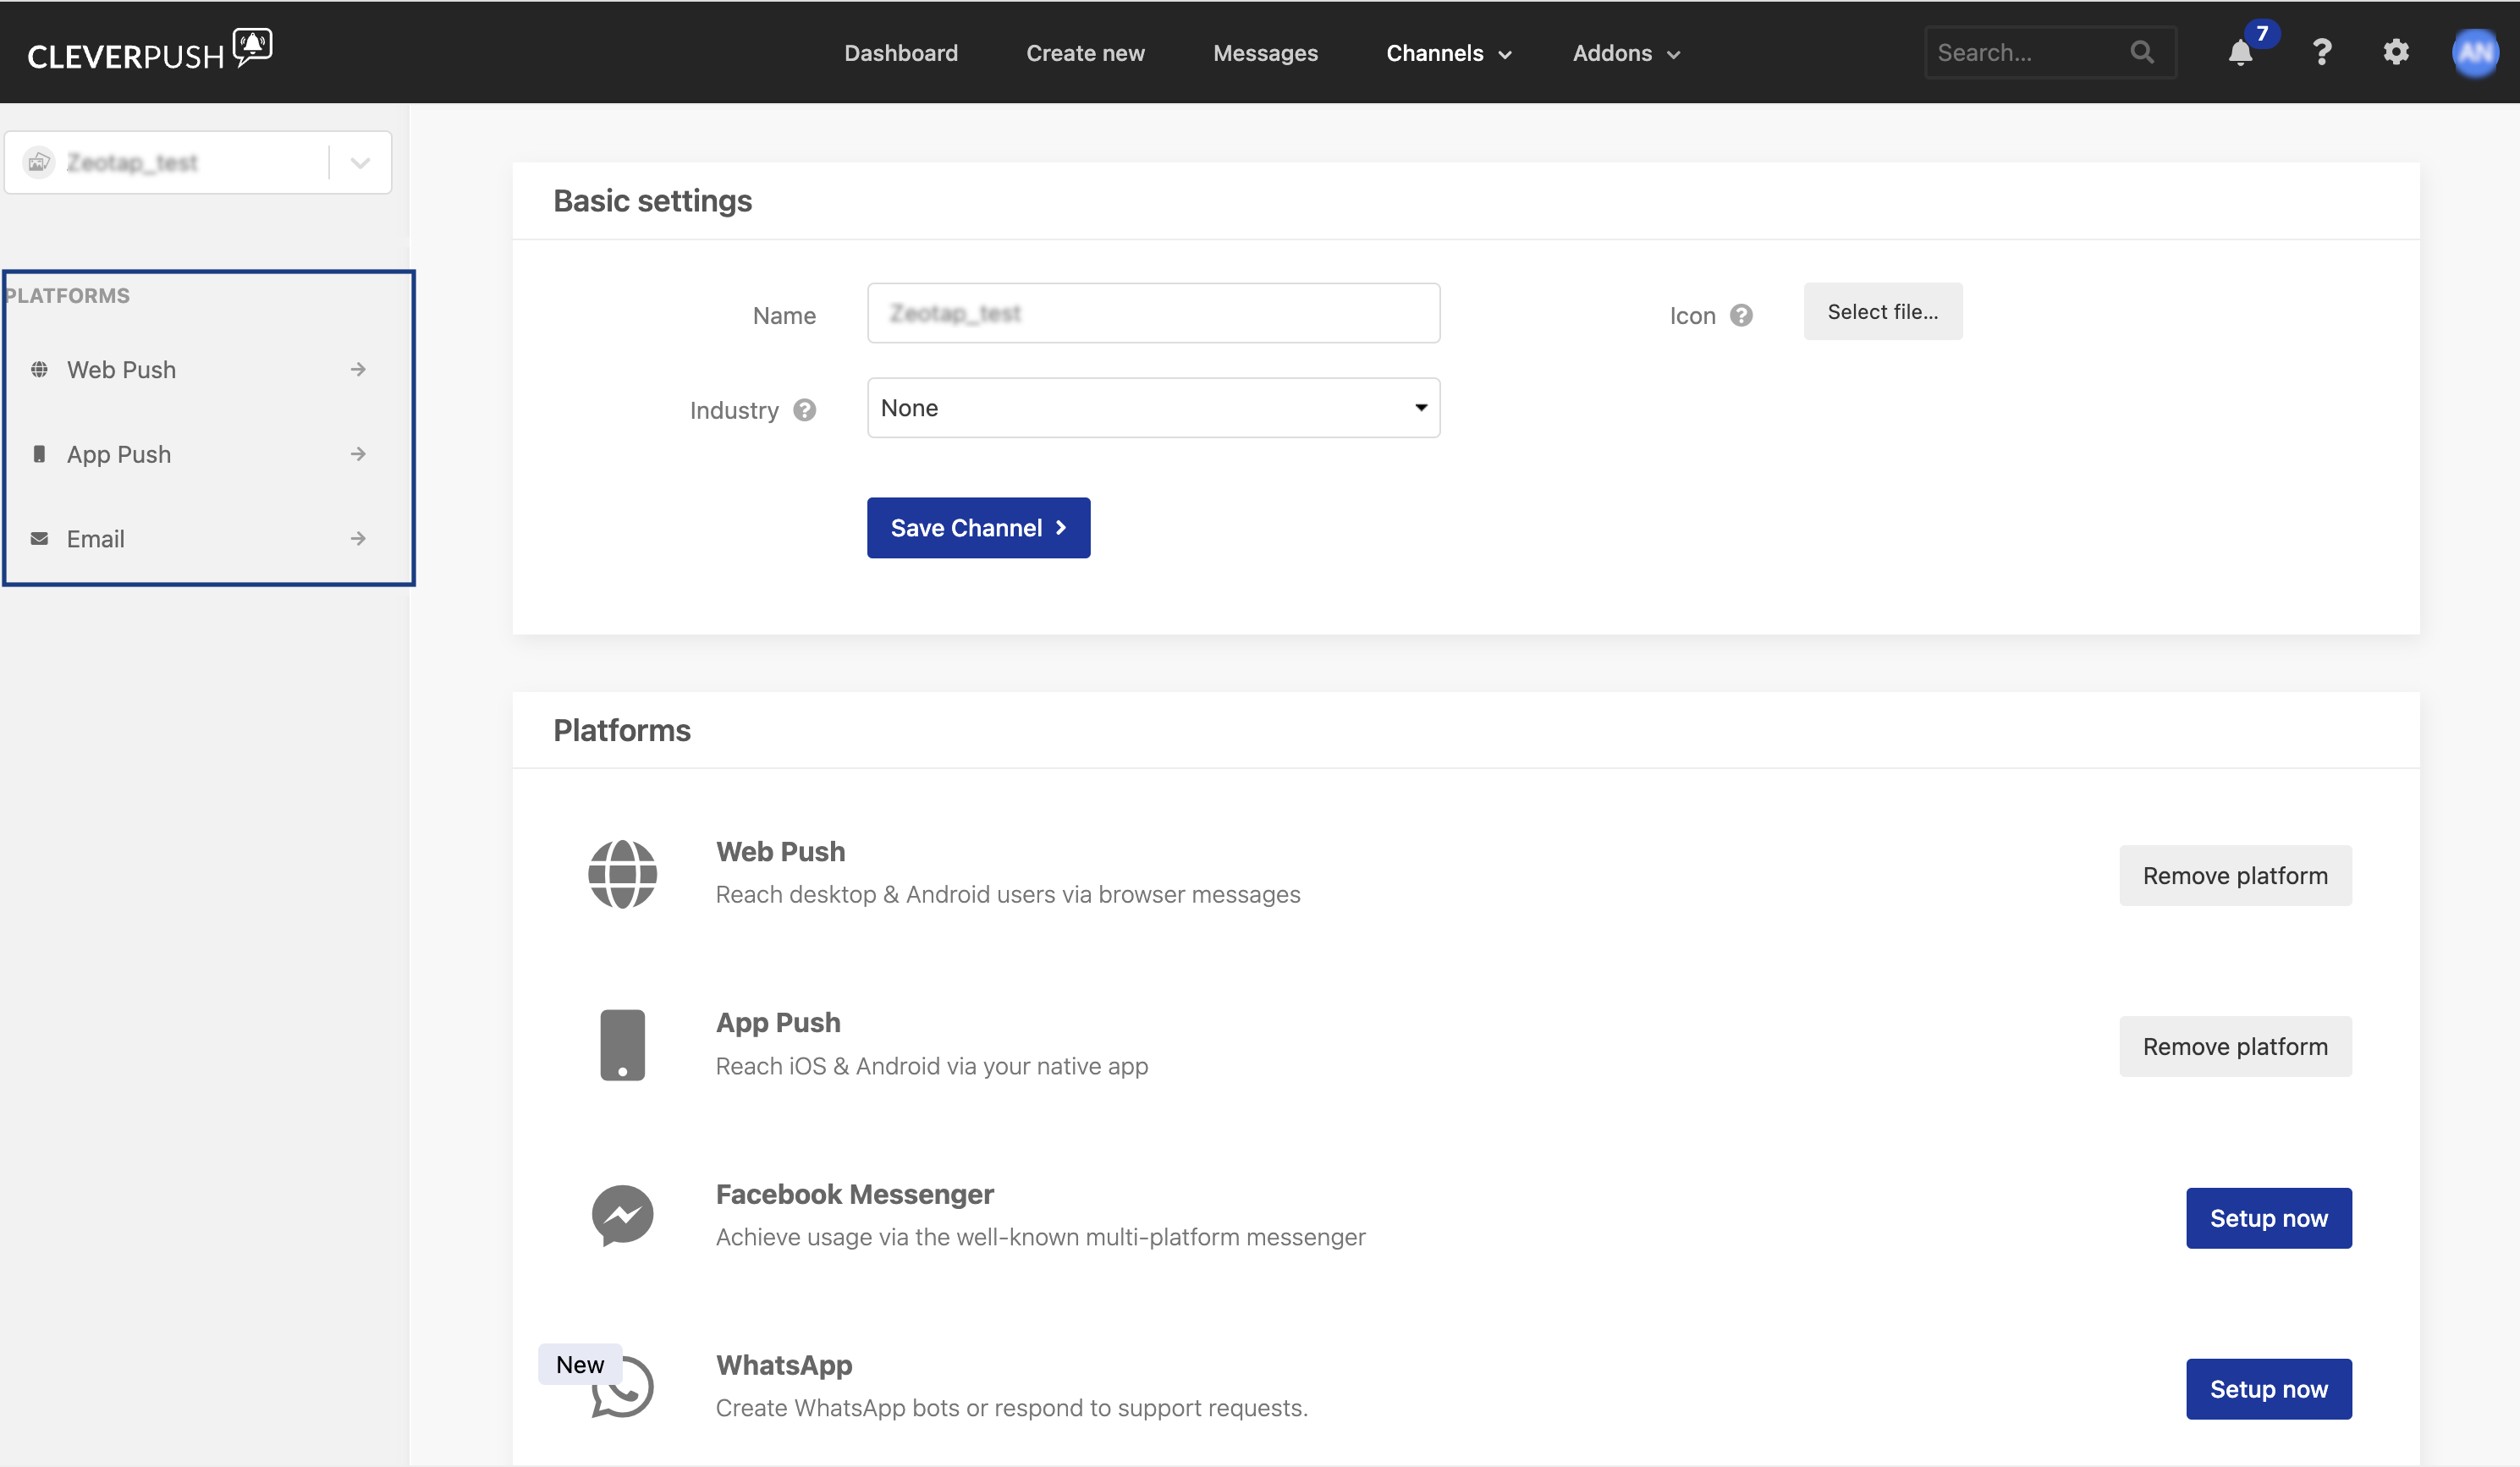This screenshot has width=2520, height=1467.
Task: Open the notifications bell
Action: [x=2241, y=53]
